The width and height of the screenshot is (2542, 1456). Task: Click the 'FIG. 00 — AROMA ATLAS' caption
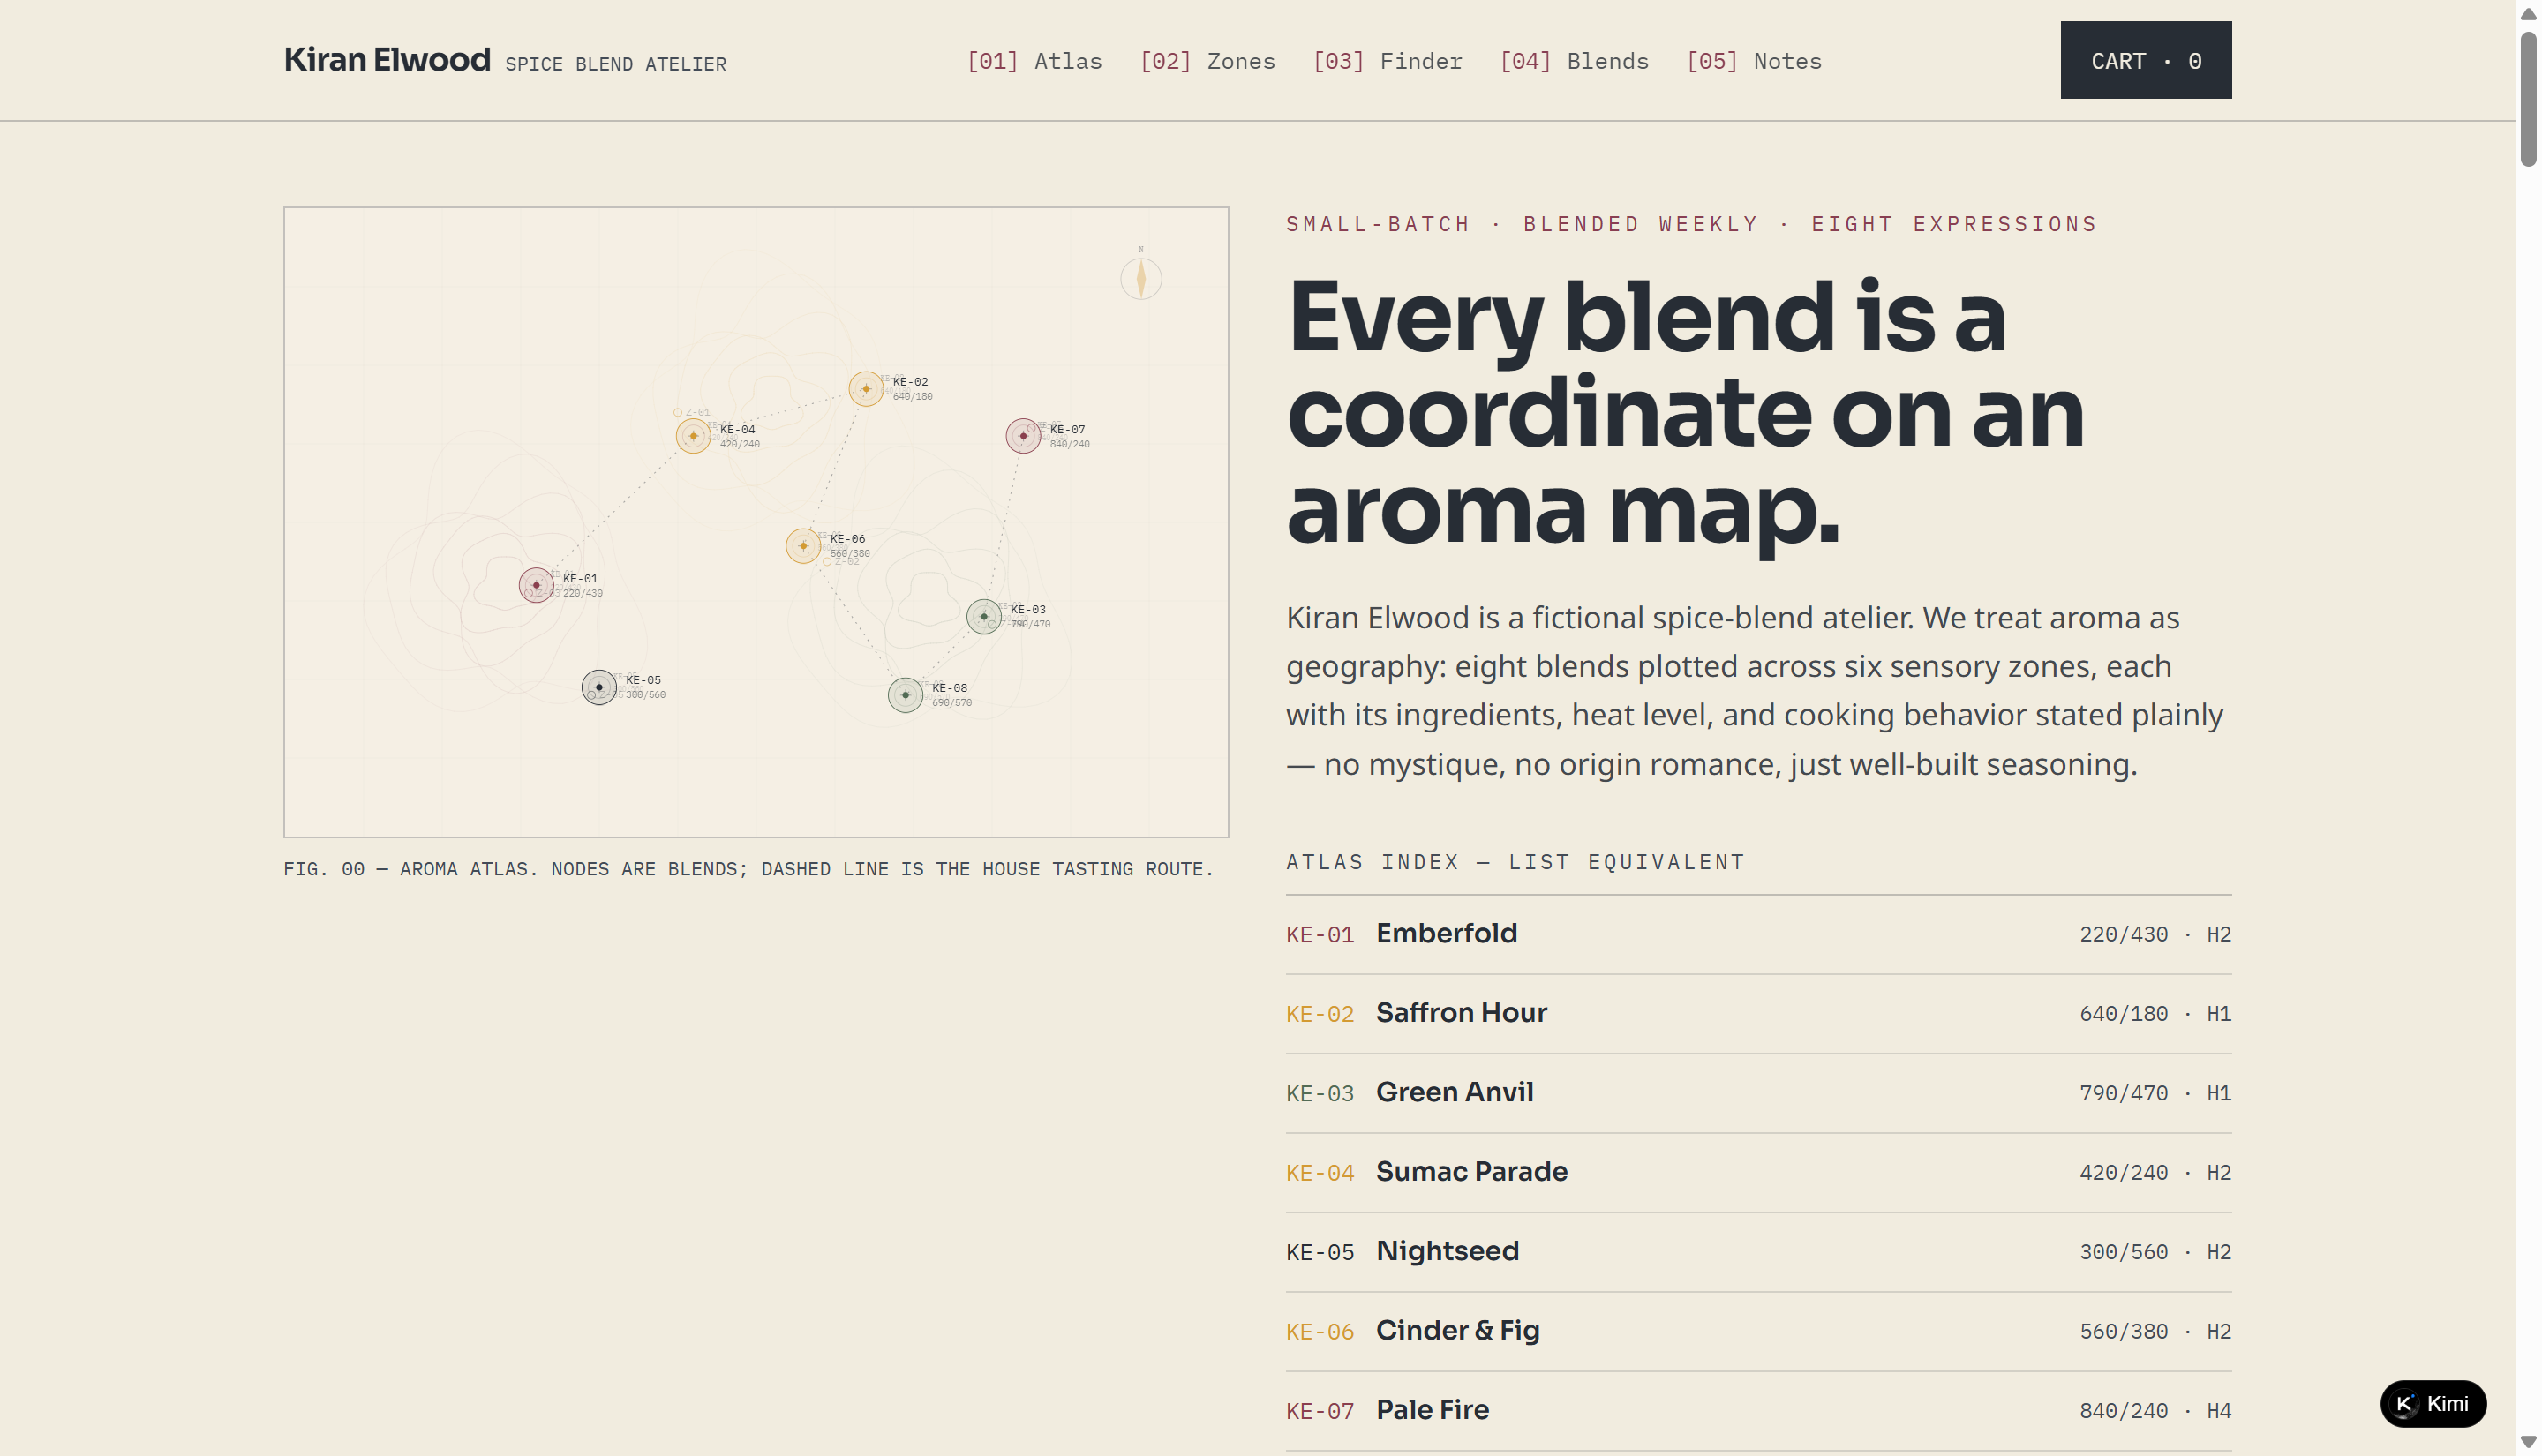pyautogui.click(x=748, y=869)
